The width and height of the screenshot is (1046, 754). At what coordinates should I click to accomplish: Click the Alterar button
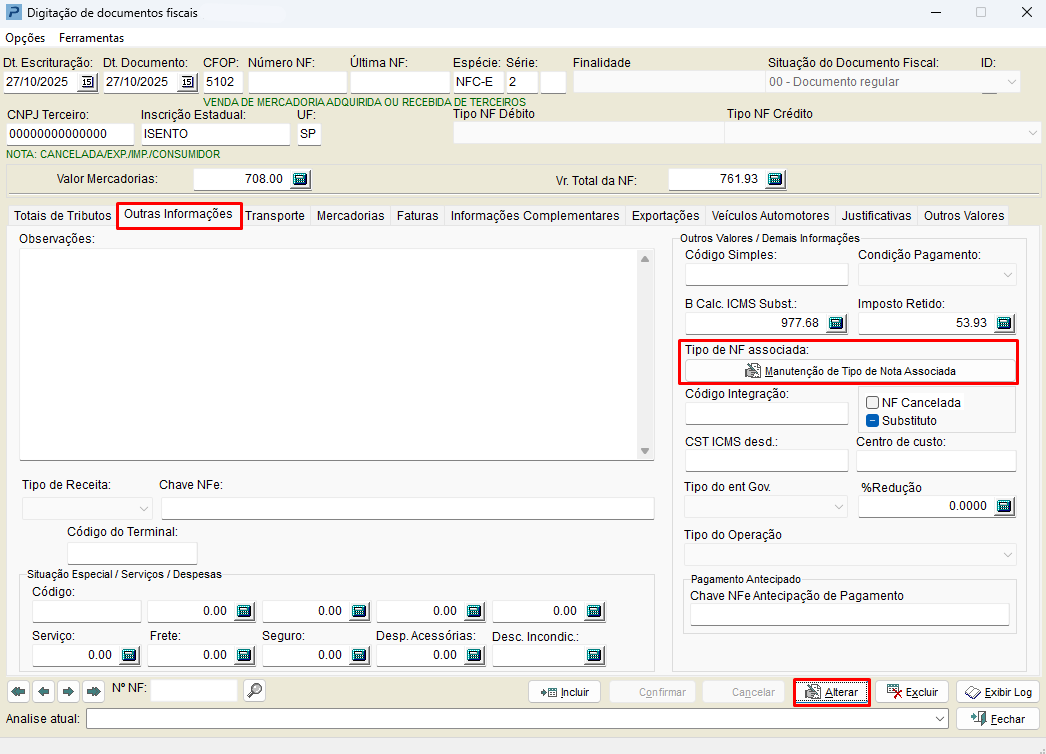point(831,692)
